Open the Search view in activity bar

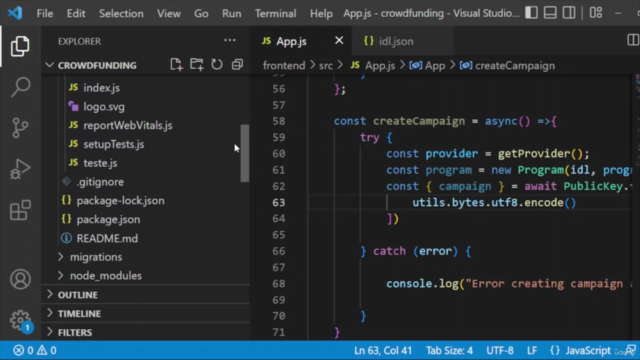click(x=20, y=87)
